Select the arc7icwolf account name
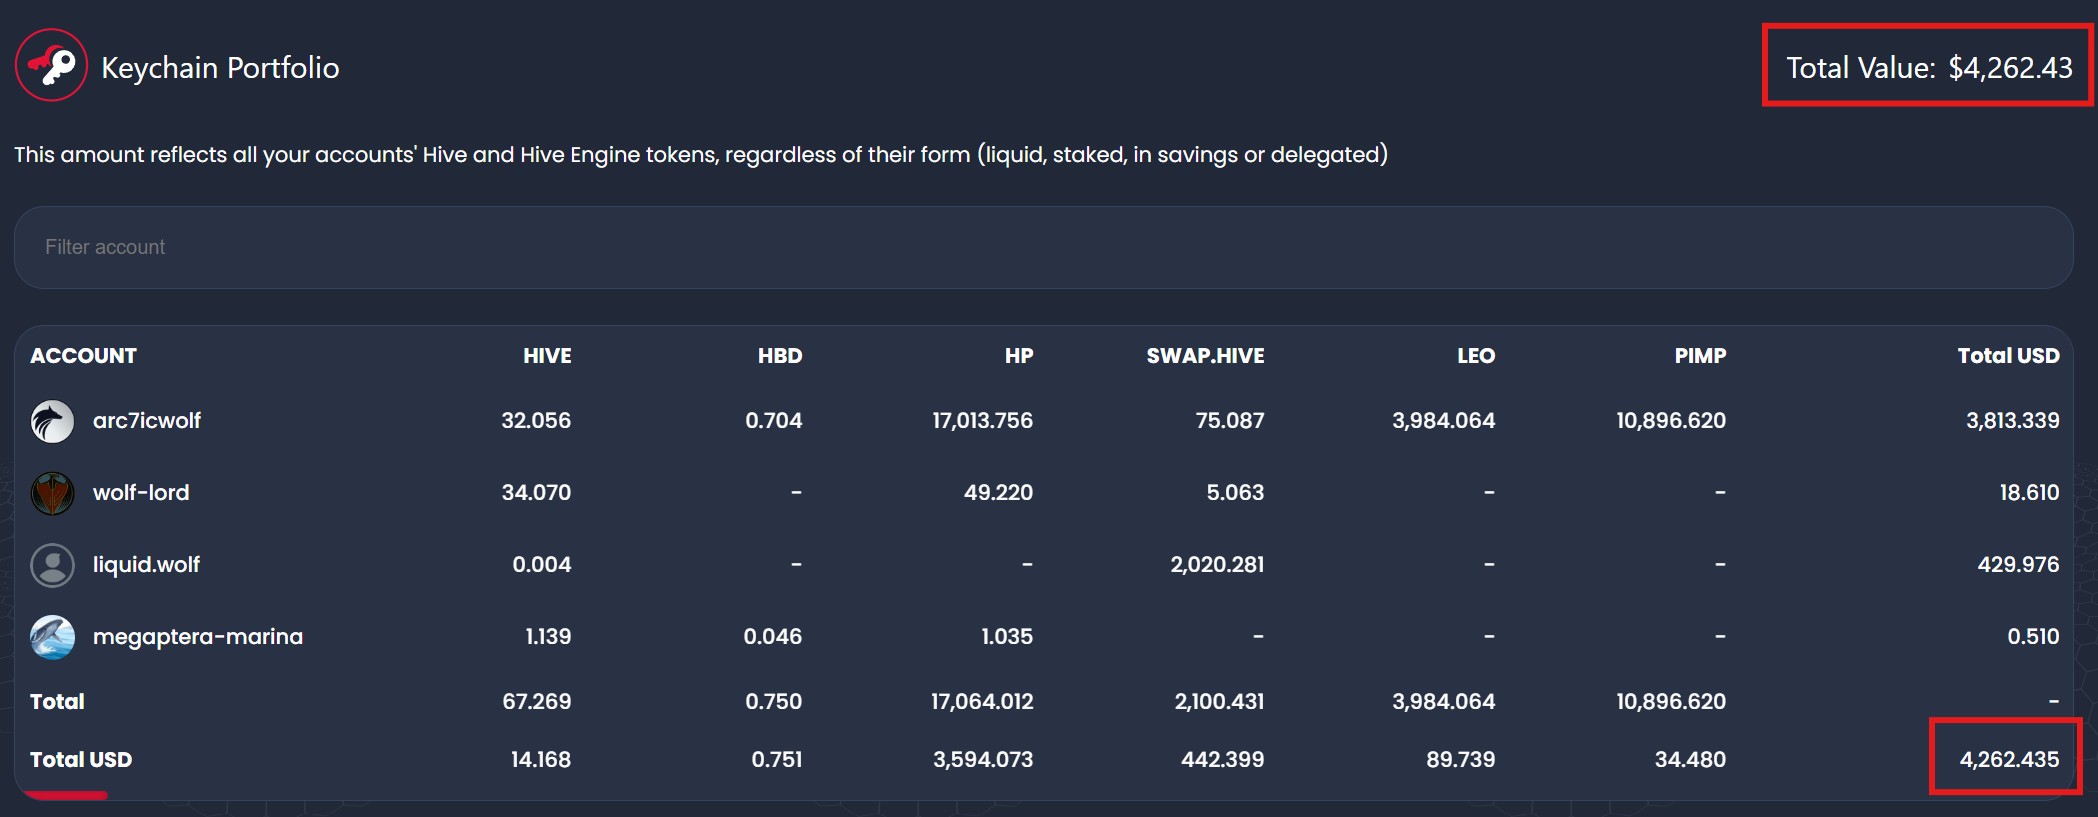 (x=147, y=421)
